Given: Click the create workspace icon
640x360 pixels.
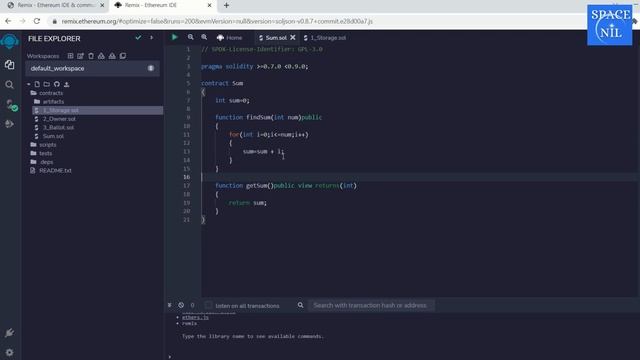Looking at the screenshot, I should click(70, 56).
